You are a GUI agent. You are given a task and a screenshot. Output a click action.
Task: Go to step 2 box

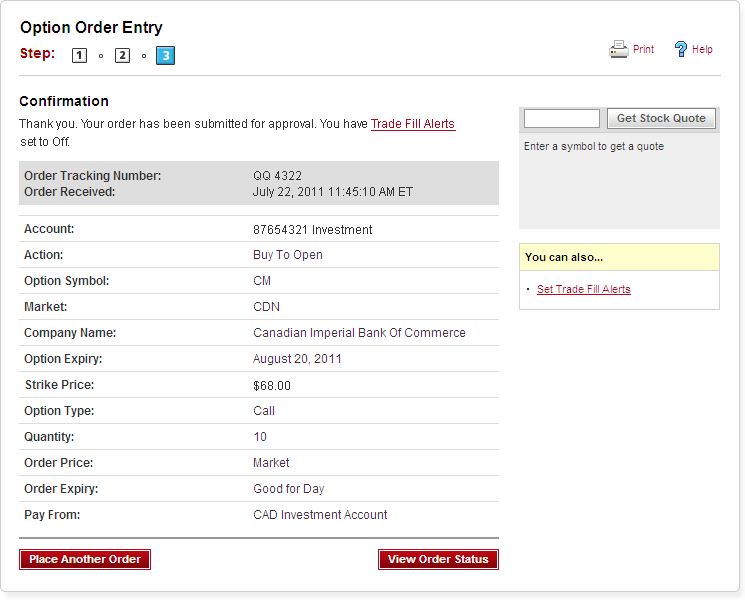point(123,56)
